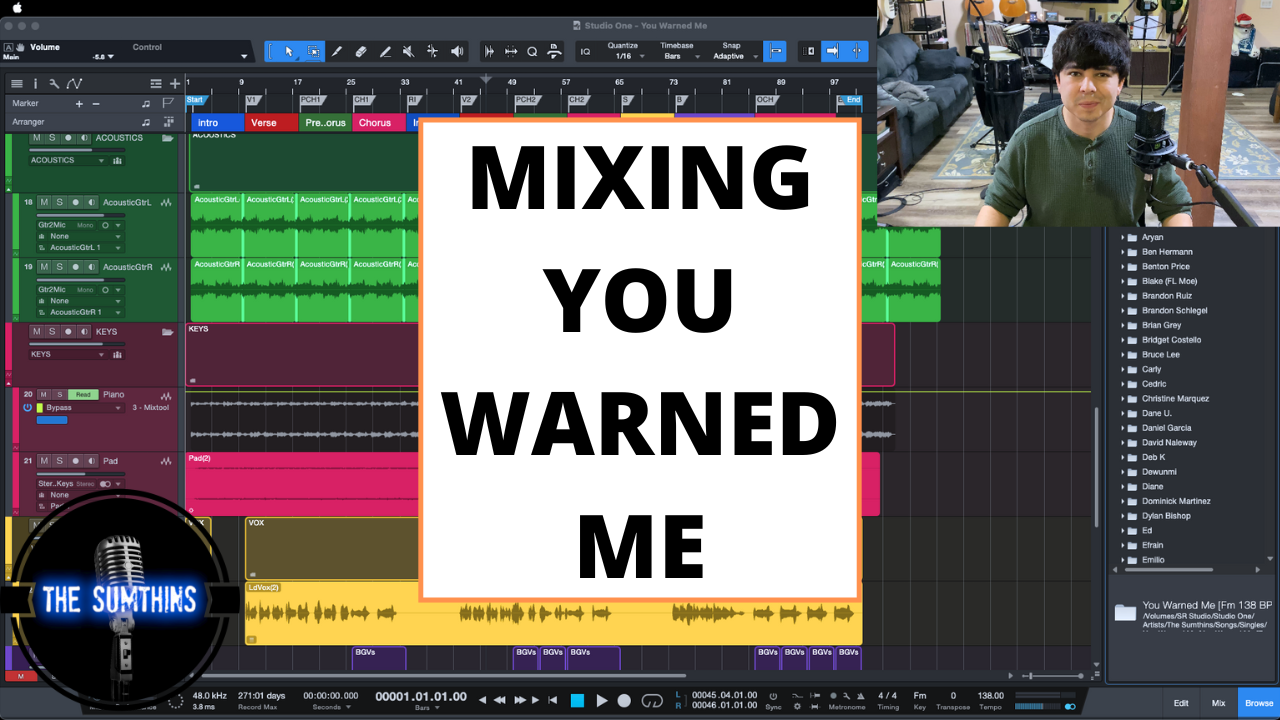The height and width of the screenshot is (720, 1280).
Task: Switch to the Browse view
Action: [x=1259, y=703]
